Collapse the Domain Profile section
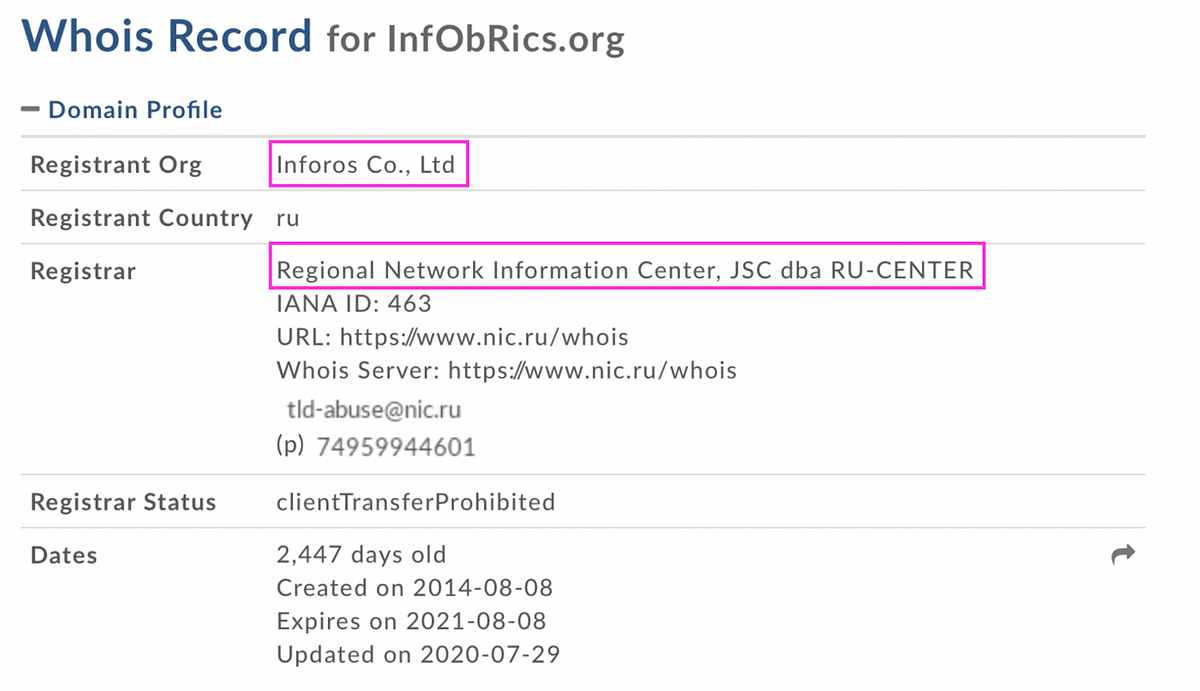This screenshot has width=1200, height=691. tap(135, 110)
